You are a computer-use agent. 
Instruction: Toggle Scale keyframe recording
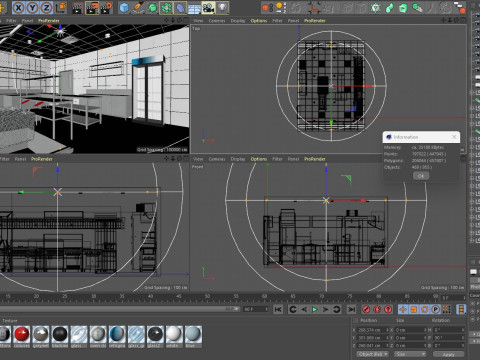pyautogui.click(x=414, y=309)
